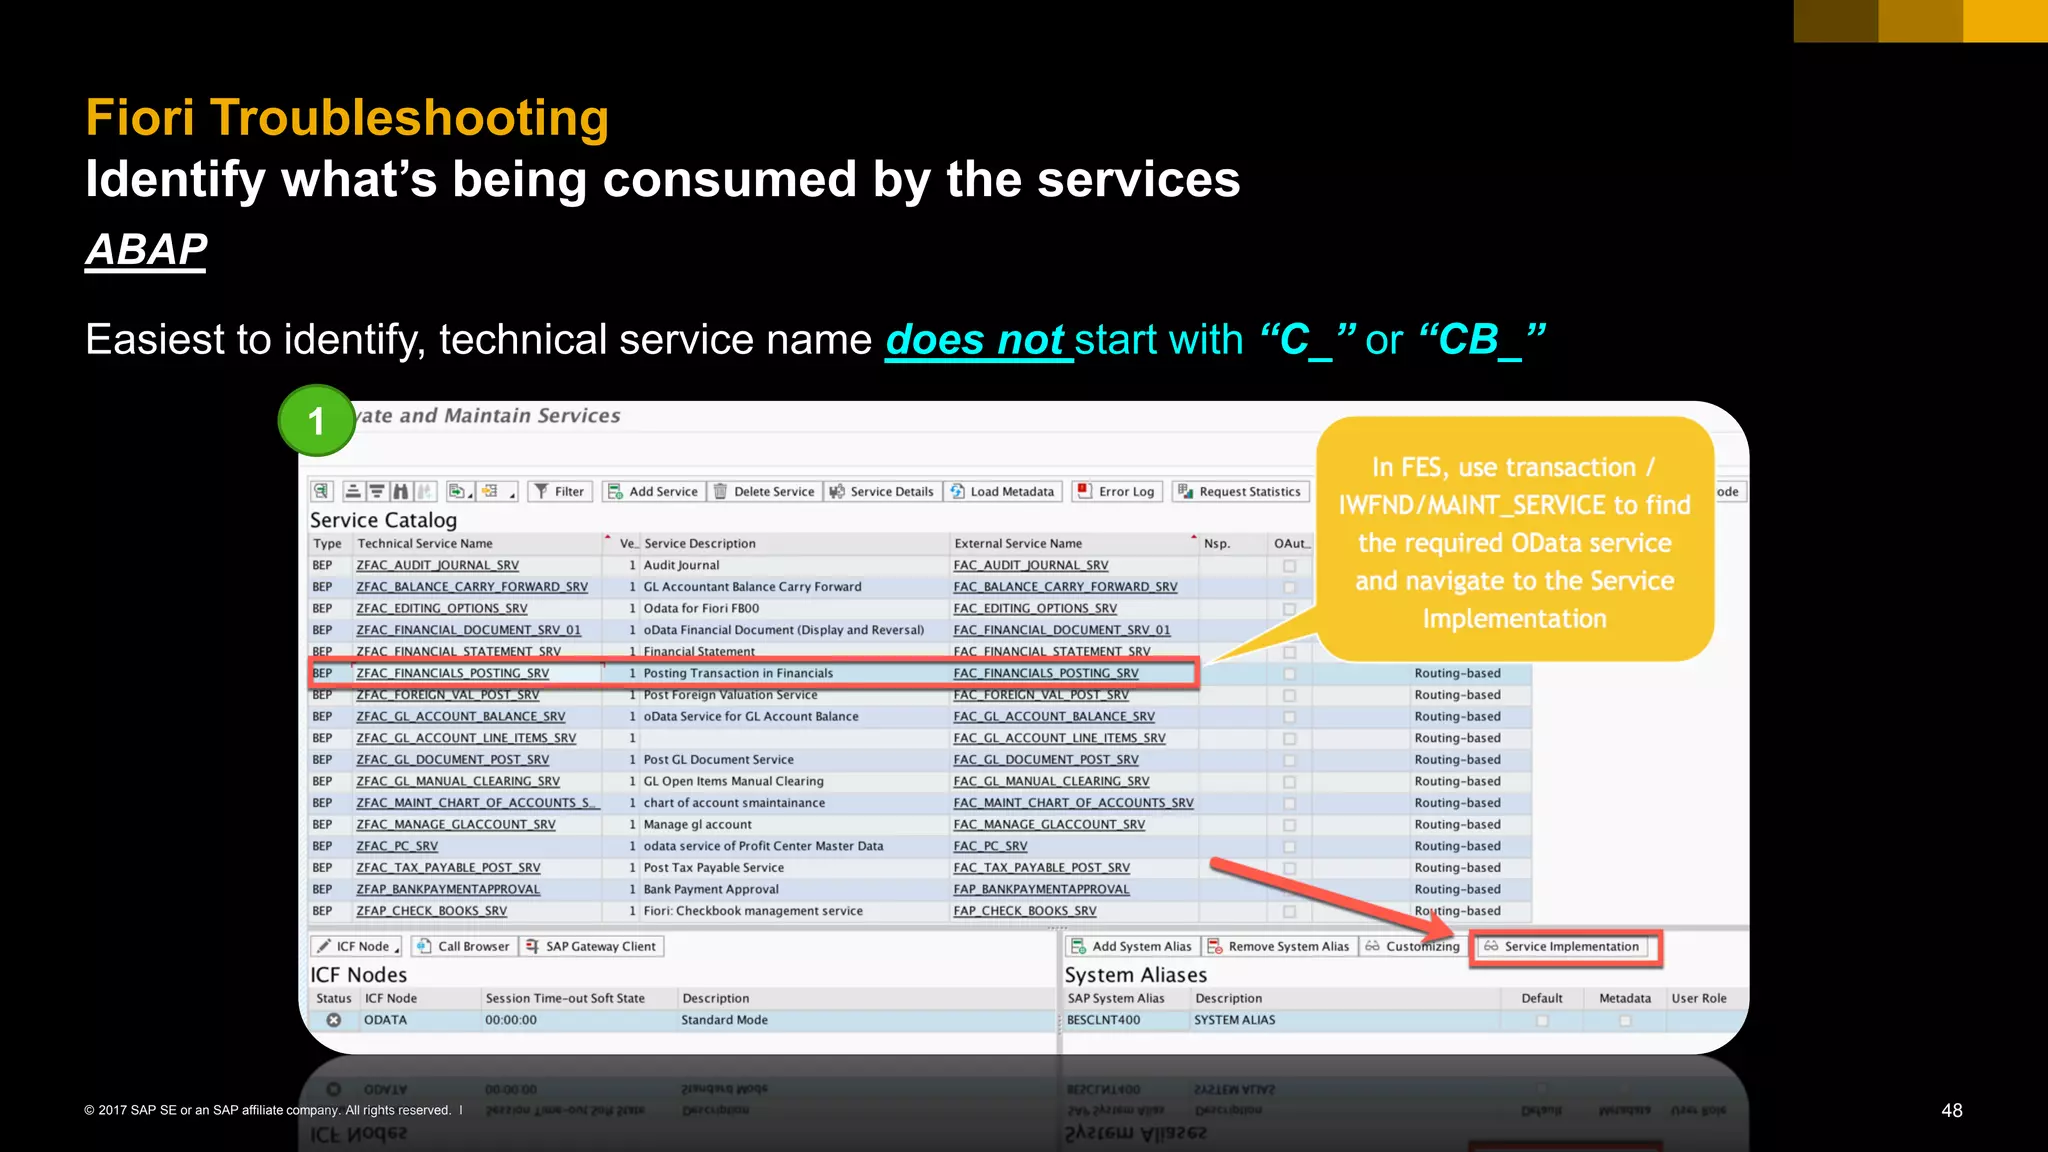Open the ZFAC_FINANCIALS_POSTING_SRV technical service link
2048x1152 pixels.
tap(452, 673)
